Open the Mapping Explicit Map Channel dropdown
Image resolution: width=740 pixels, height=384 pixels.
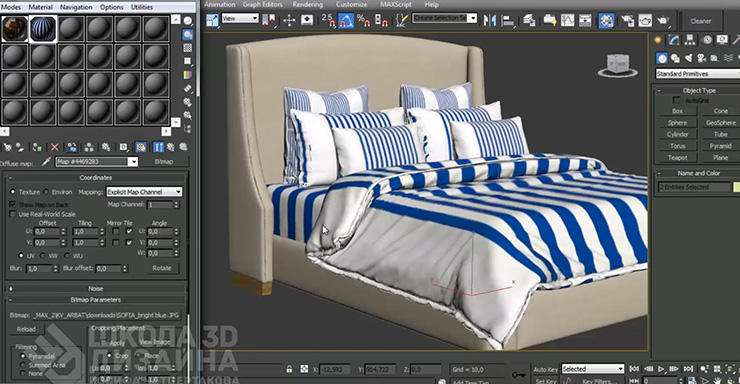[x=144, y=192]
